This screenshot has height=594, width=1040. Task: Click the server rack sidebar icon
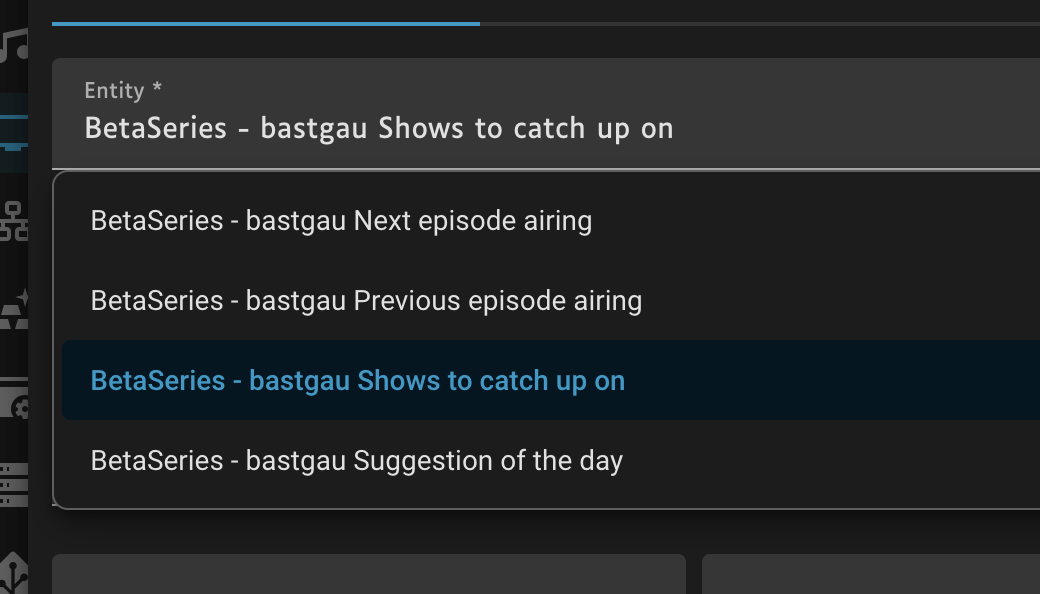tap(13, 485)
